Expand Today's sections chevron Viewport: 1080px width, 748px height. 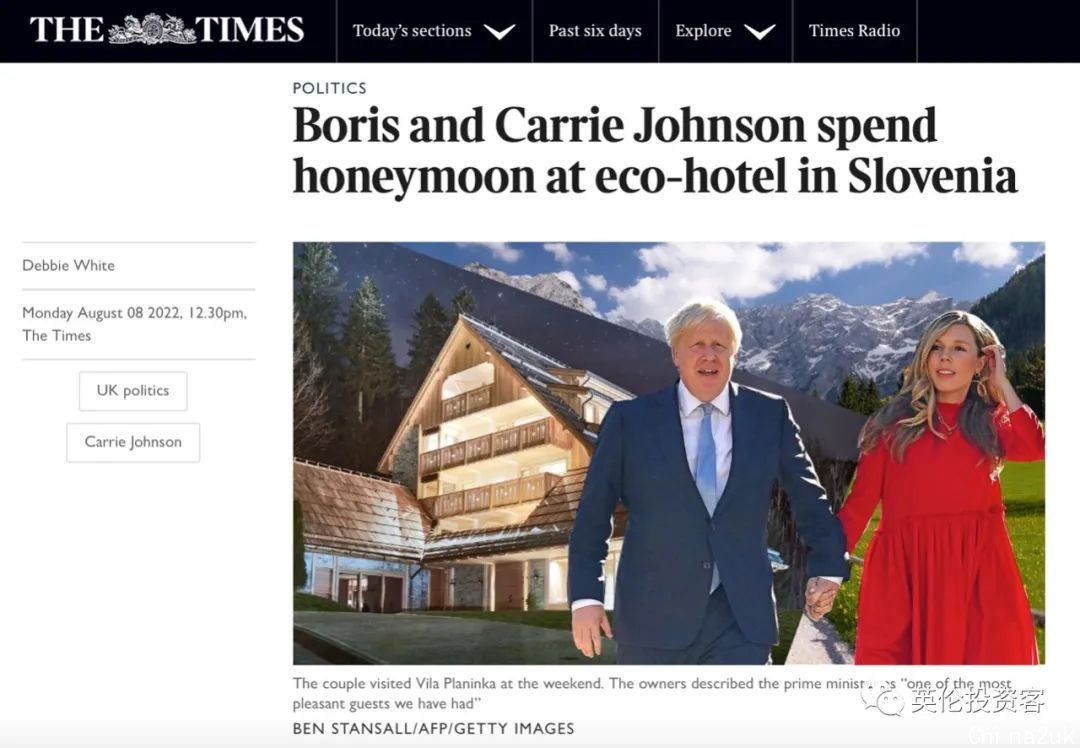pyautogui.click(x=499, y=31)
